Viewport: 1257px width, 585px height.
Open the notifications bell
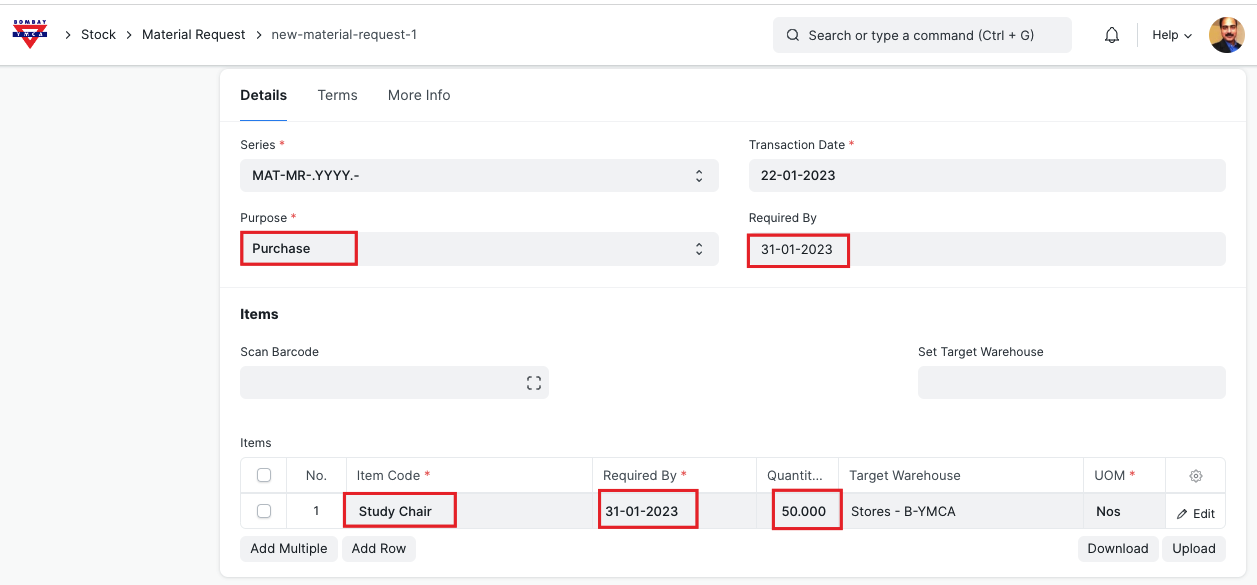pyautogui.click(x=1112, y=35)
